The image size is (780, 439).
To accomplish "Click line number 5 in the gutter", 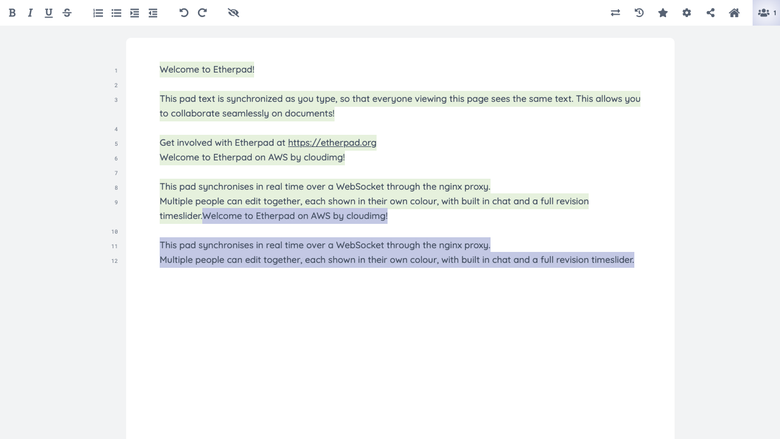I will [116, 144].
